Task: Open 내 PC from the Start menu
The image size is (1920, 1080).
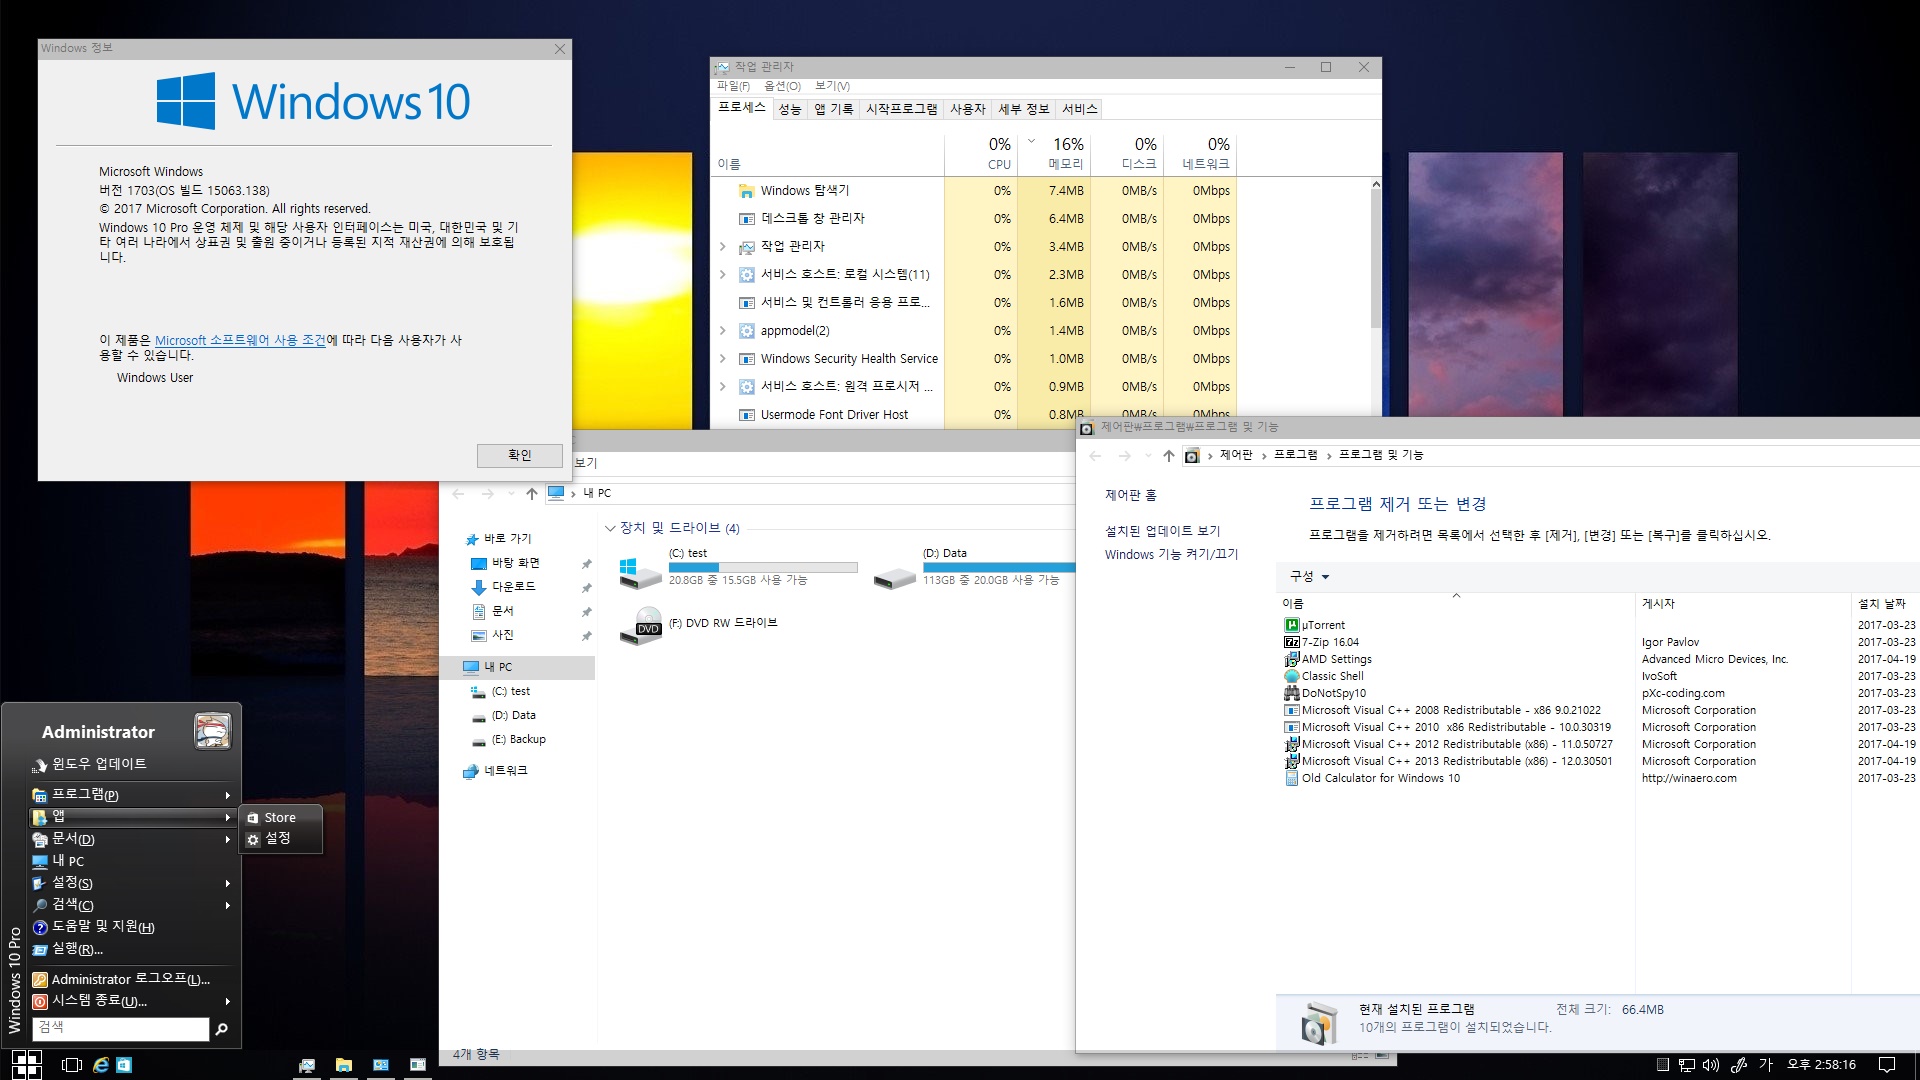Action: (130, 861)
